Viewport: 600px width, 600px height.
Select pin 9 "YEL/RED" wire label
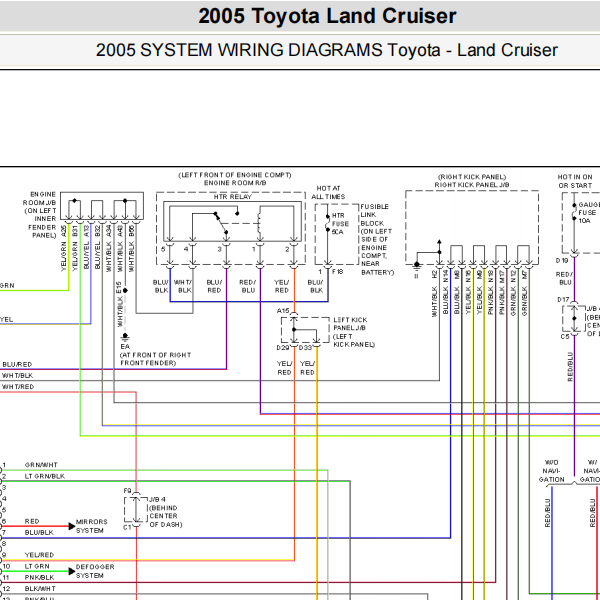(x=39, y=555)
